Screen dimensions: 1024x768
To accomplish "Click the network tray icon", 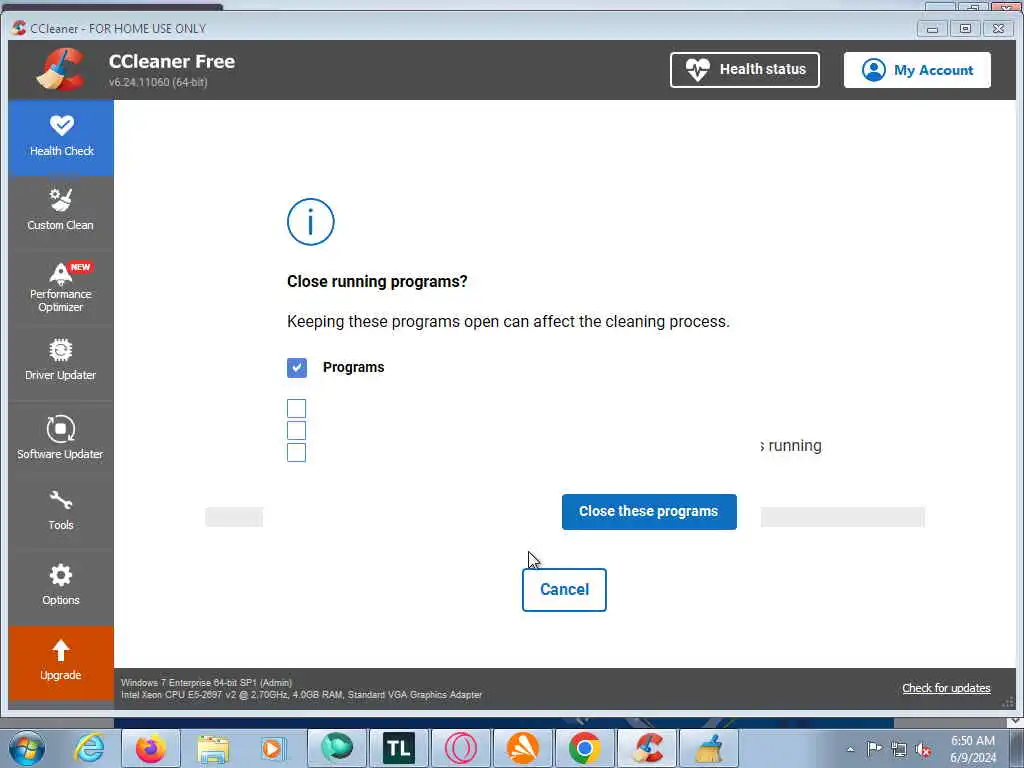I will click(x=899, y=749).
